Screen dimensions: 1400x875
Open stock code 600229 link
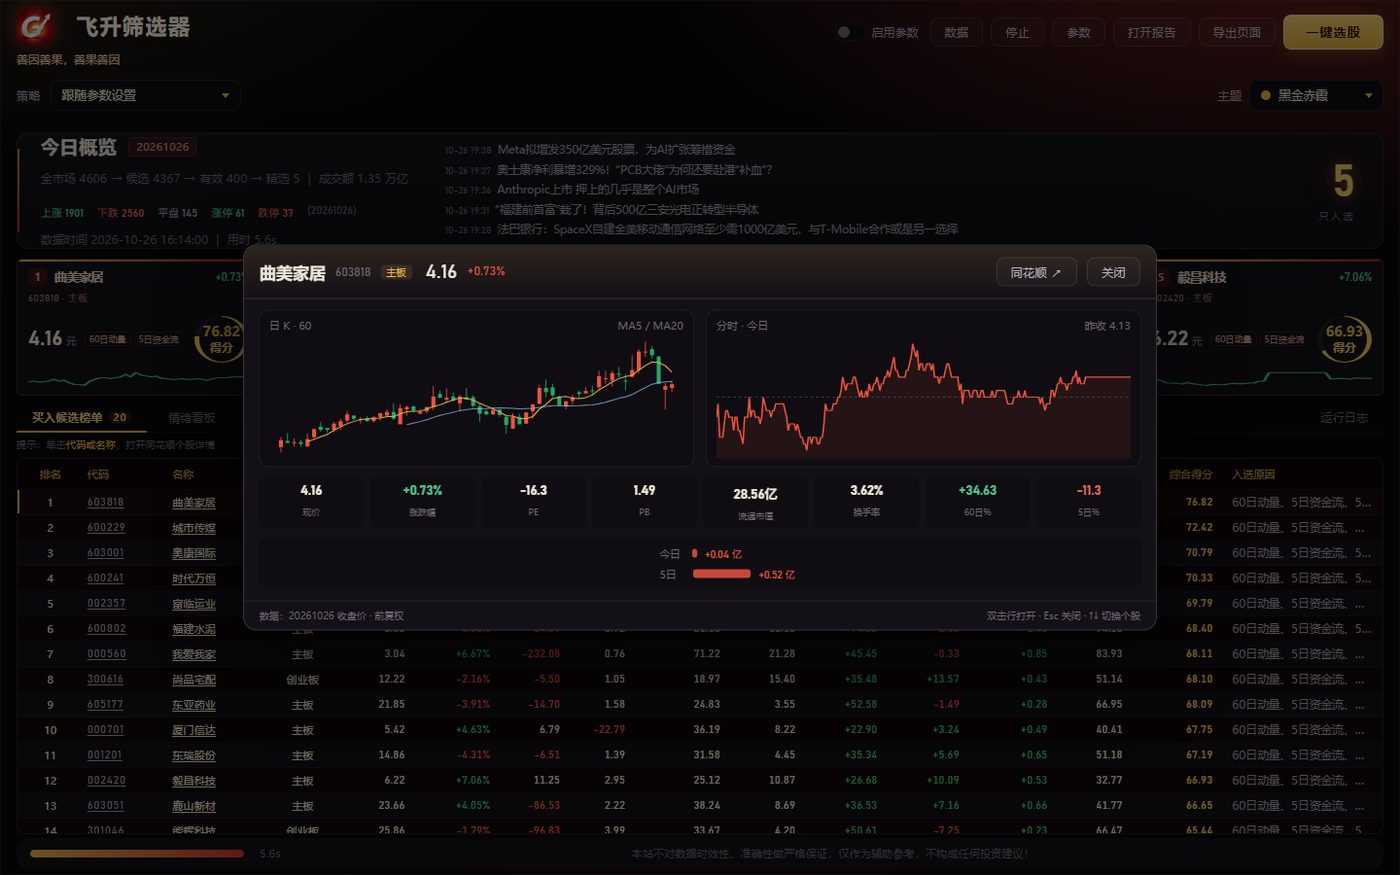106,527
